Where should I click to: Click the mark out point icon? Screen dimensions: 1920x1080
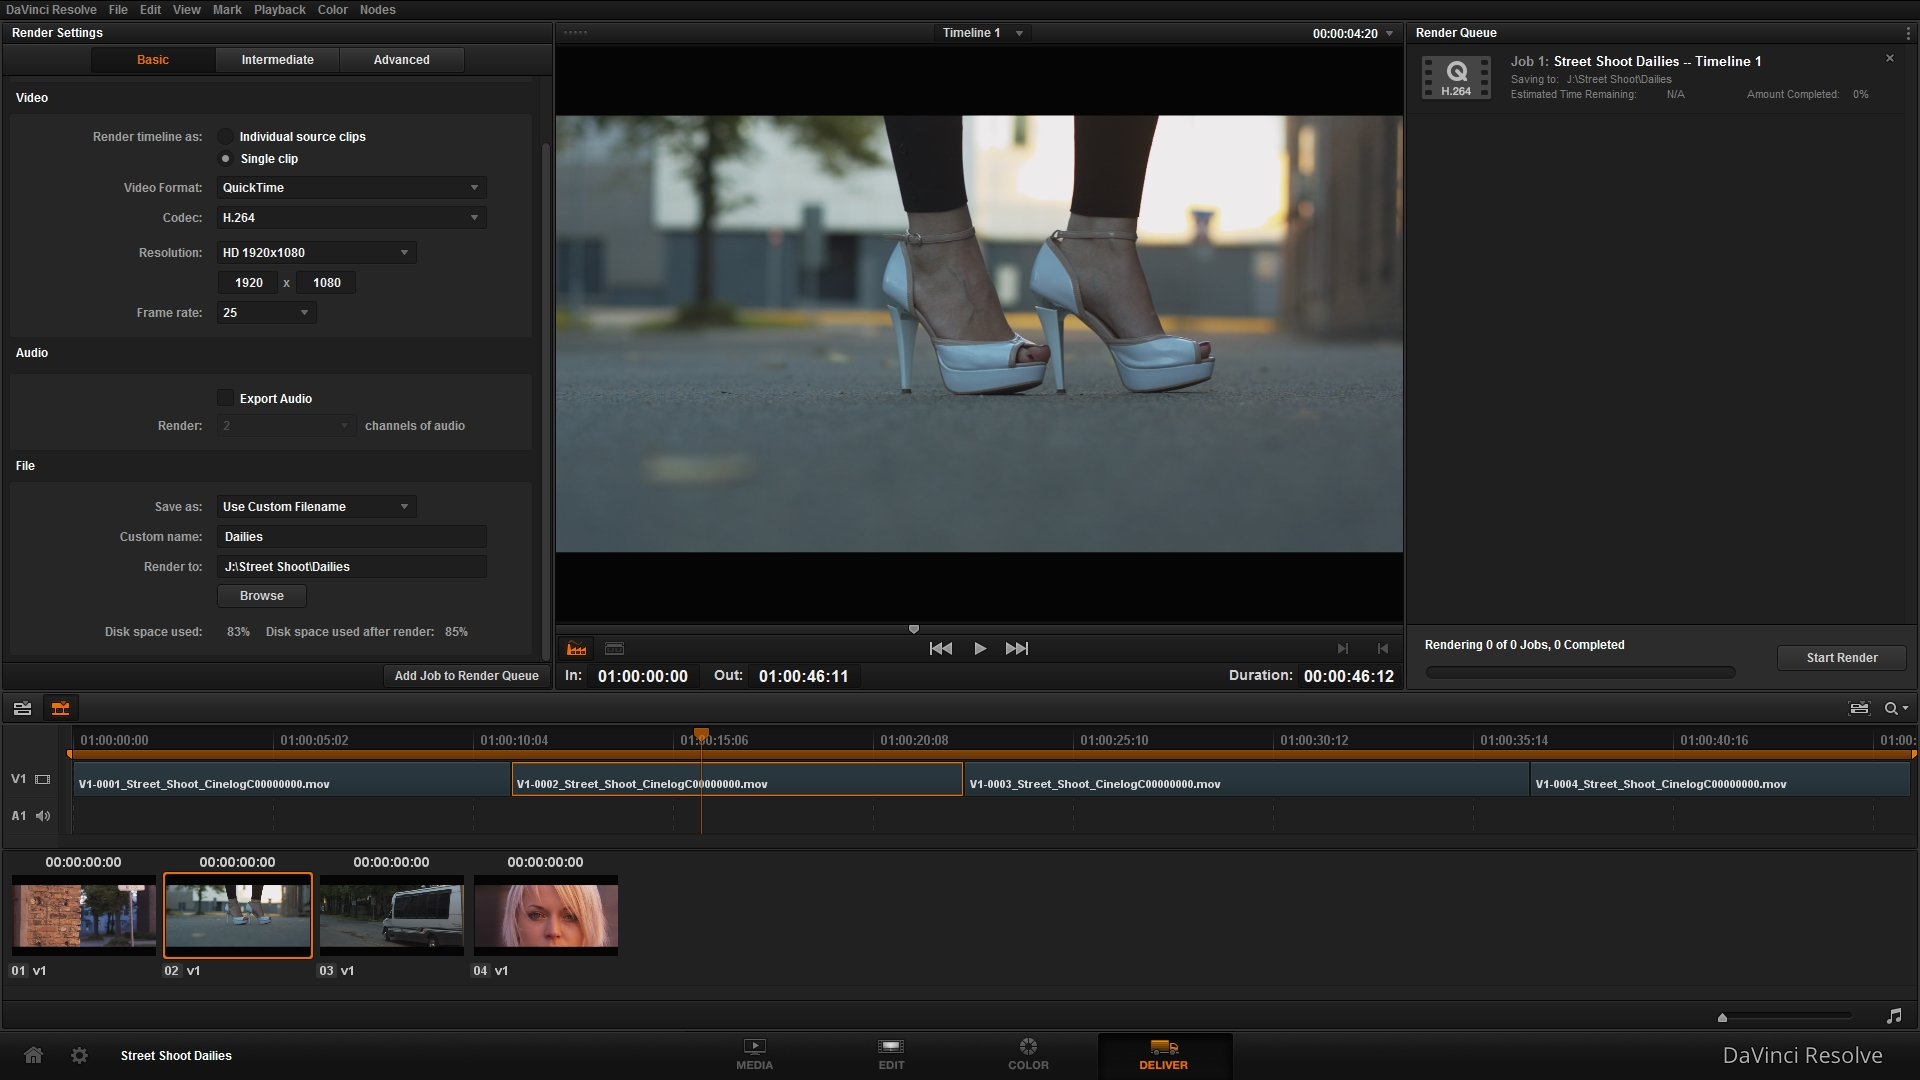pos(1383,648)
